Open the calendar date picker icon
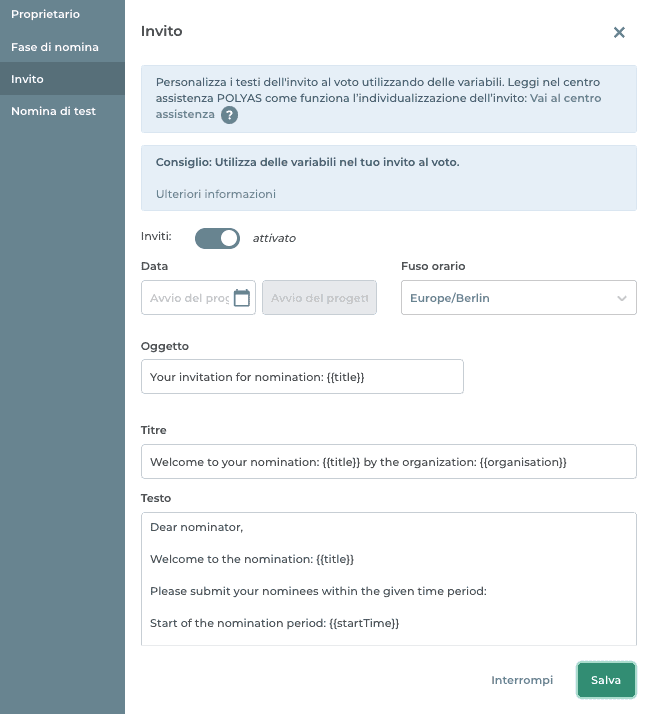The height and width of the screenshot is (714, 651). click(x=241, y=298)
